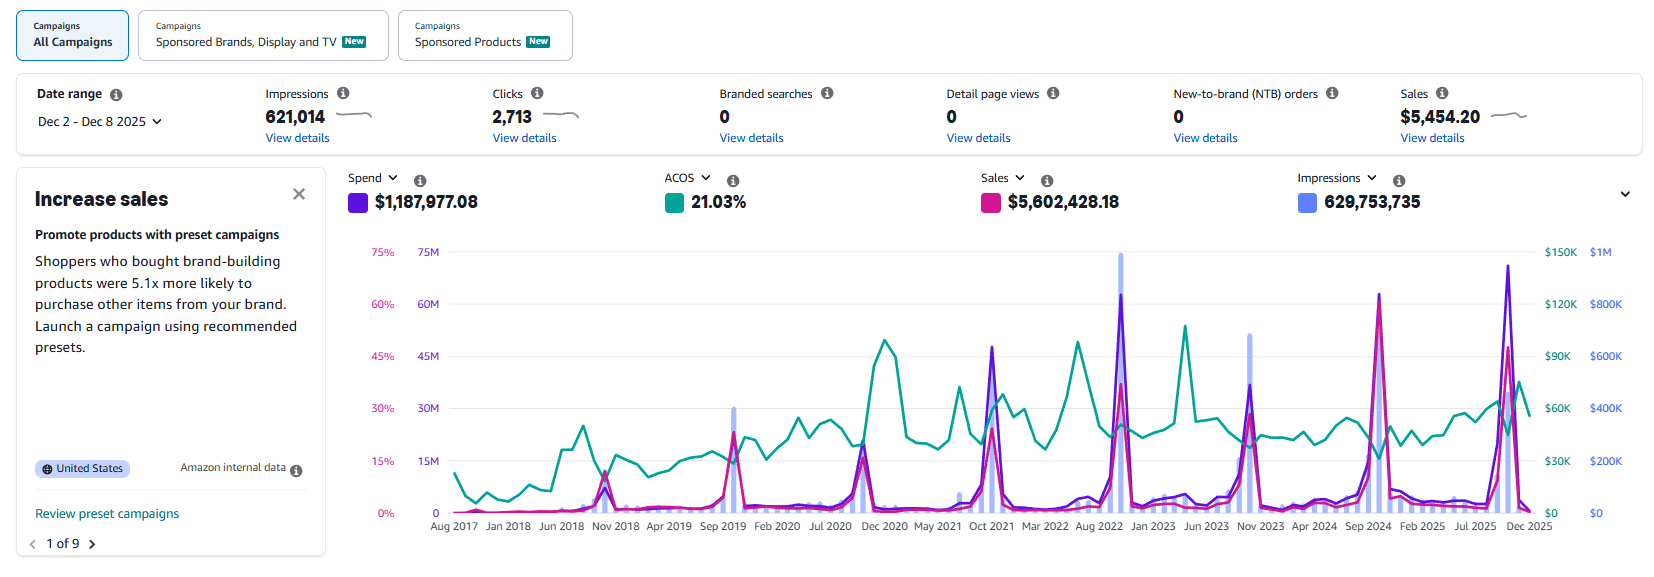Viewport: 1654px width, 577px height.
Task: Click the Branded searches info icon
Action: point(827,93)
